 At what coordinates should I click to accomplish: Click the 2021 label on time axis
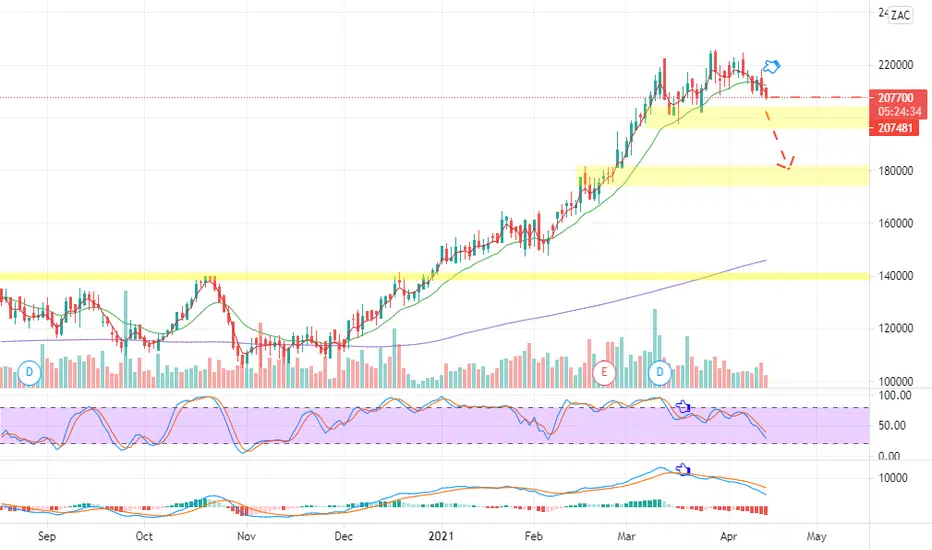[x=441, y=536]
